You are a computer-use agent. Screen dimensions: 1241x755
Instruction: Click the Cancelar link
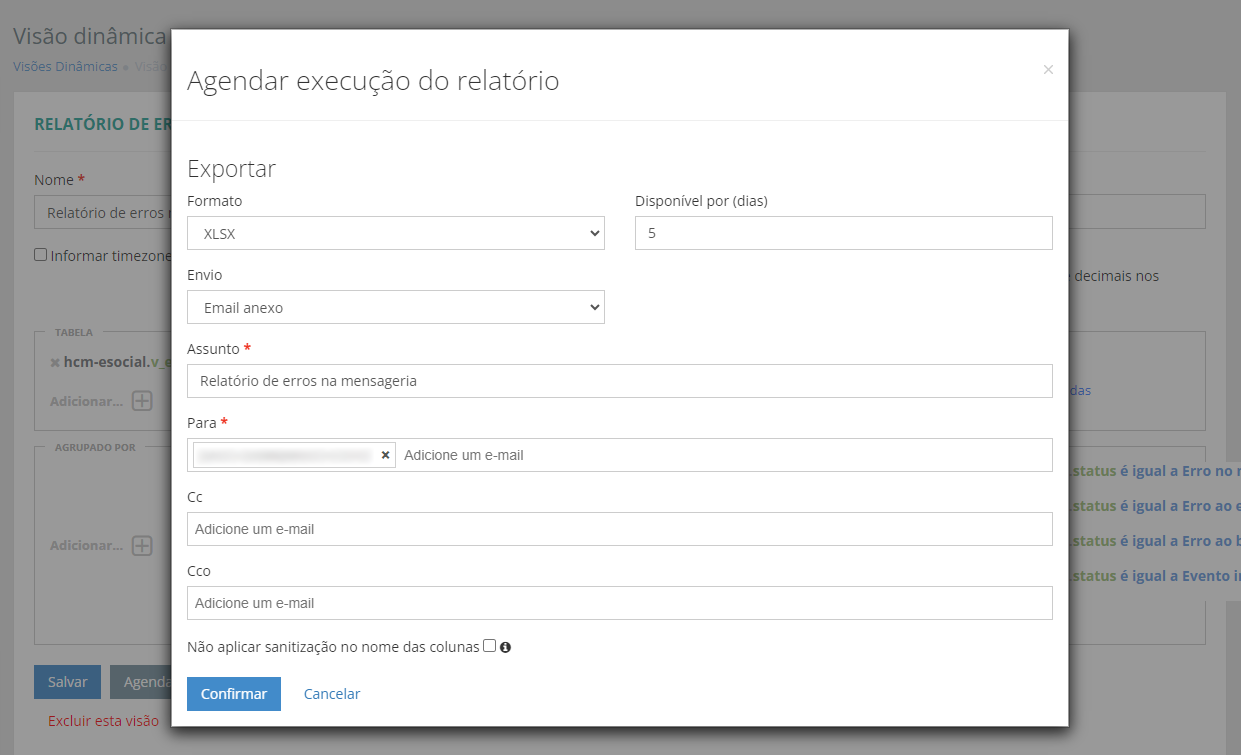click(x=332, y=694)
